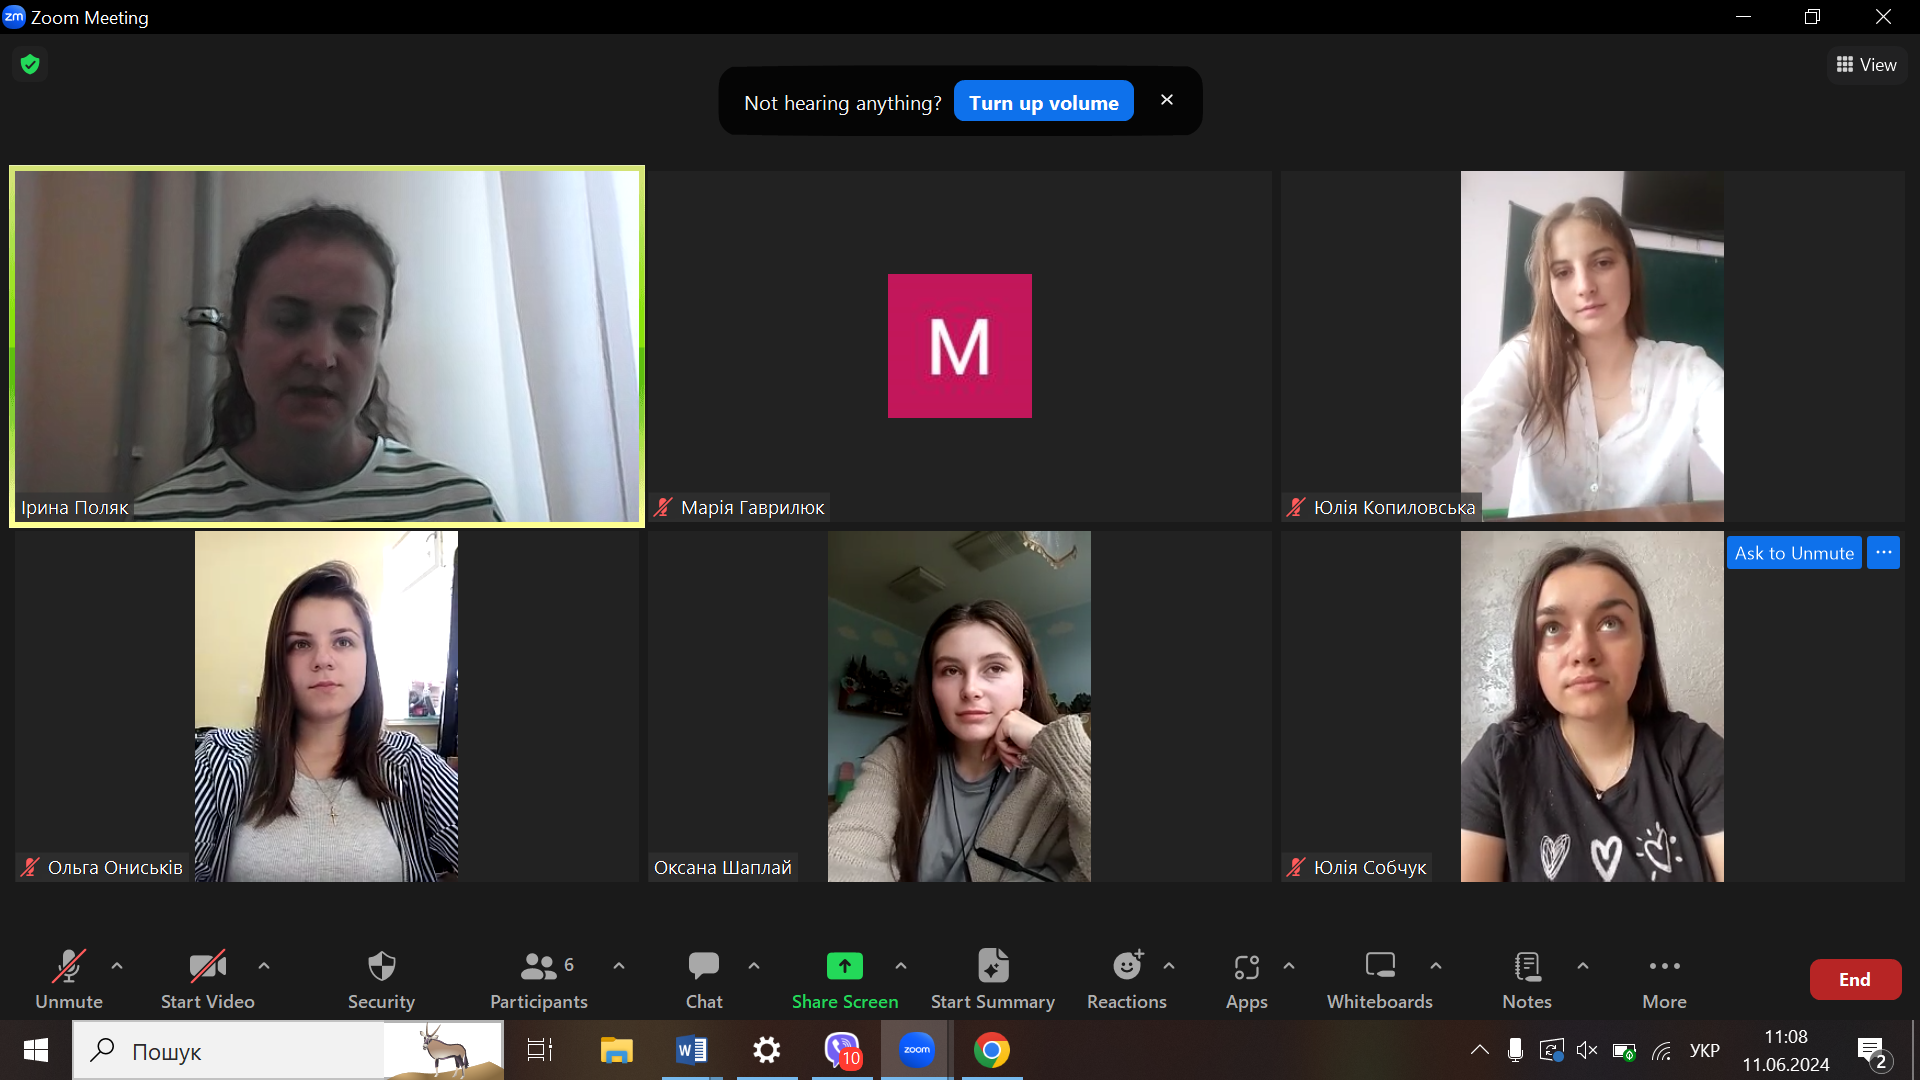Open the Security shield options

[x=381, y=978]
